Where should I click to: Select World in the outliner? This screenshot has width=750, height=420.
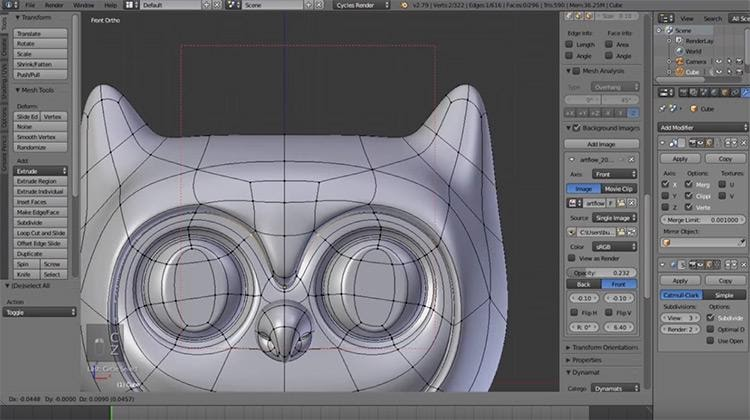(693, 51)
